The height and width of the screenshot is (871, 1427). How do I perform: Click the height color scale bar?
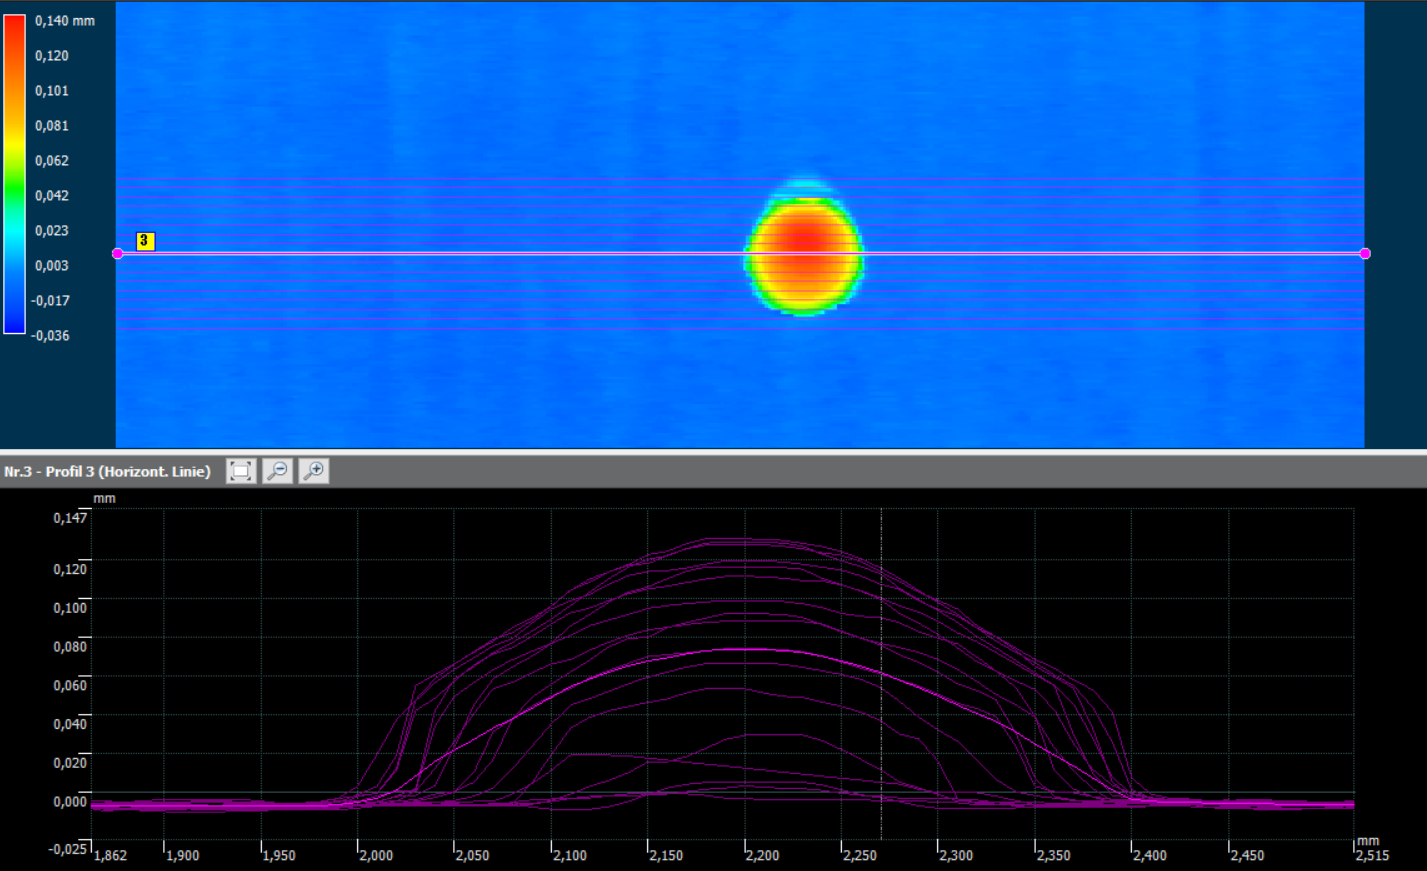pos(14,174)
